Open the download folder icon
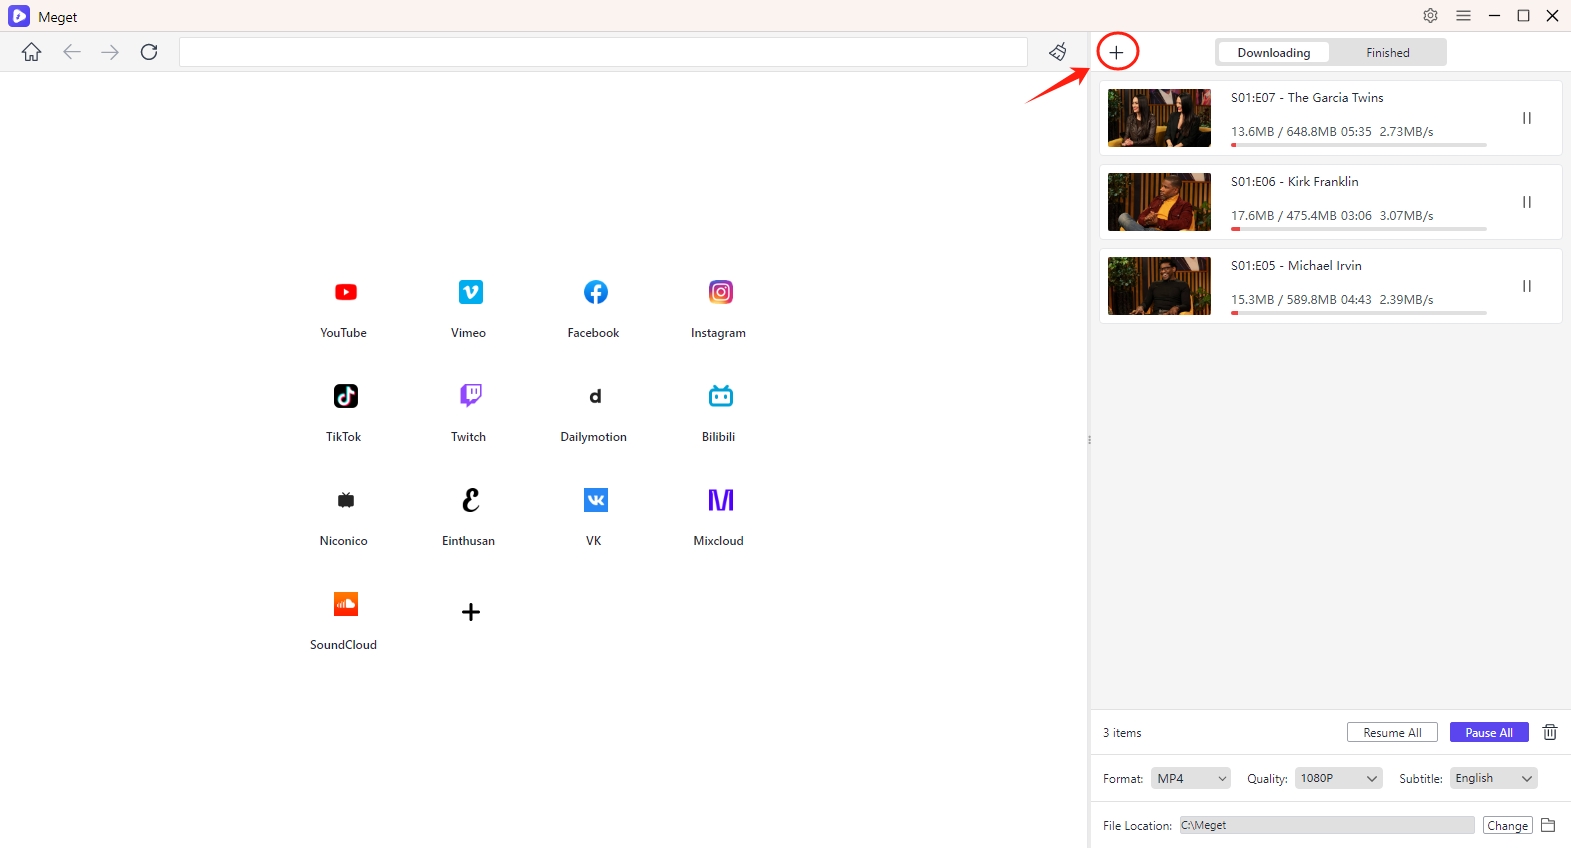The width and height of the screenshot is (1571, 848). click(1548, 825)
